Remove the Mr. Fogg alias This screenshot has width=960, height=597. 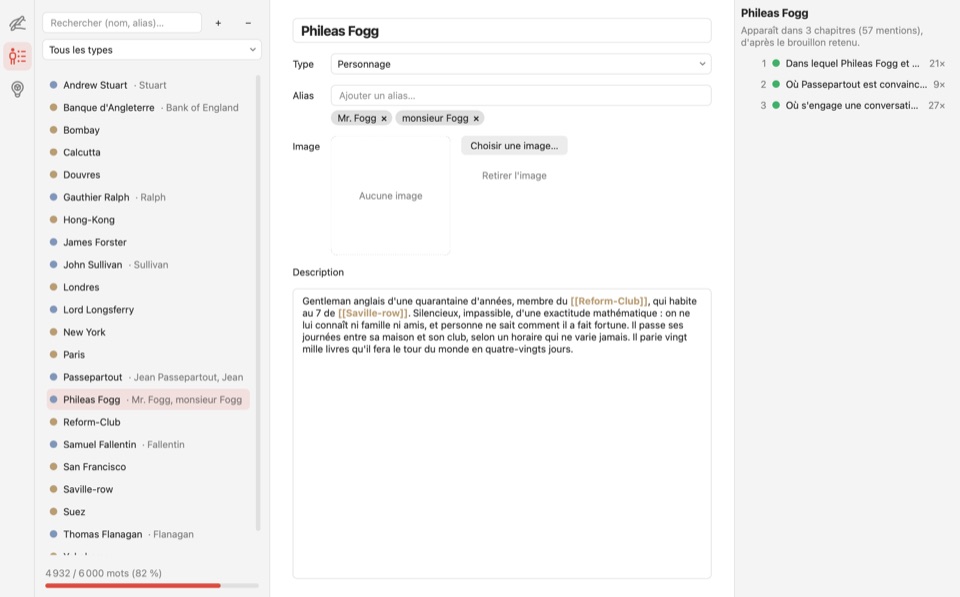point(384,118)
